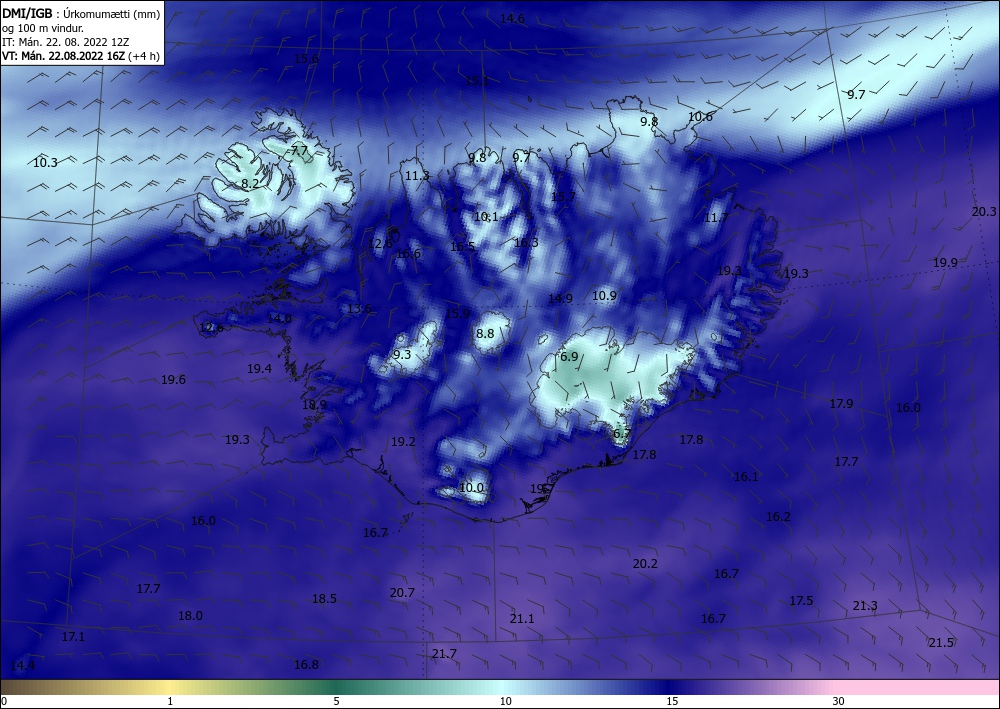This screenshot has width=1000, height=709.
Task: Select the 17.5 value label
Action: point(801,601)
